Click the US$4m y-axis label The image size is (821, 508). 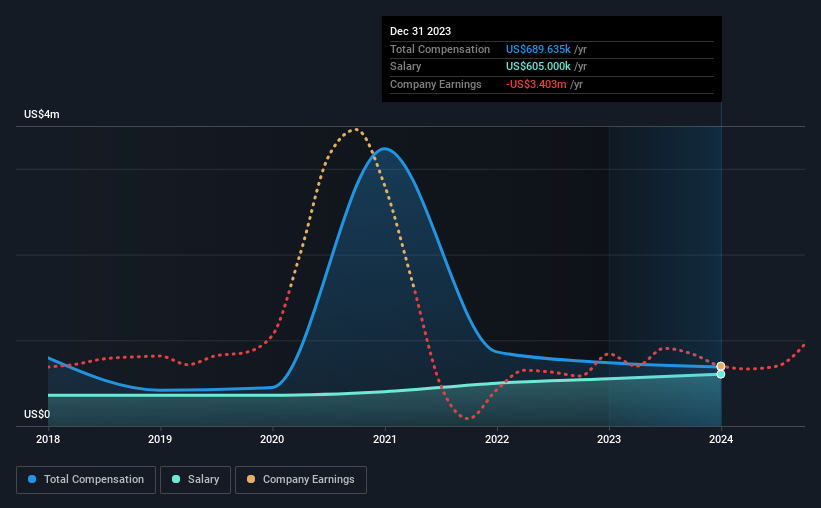coord(42,114)
